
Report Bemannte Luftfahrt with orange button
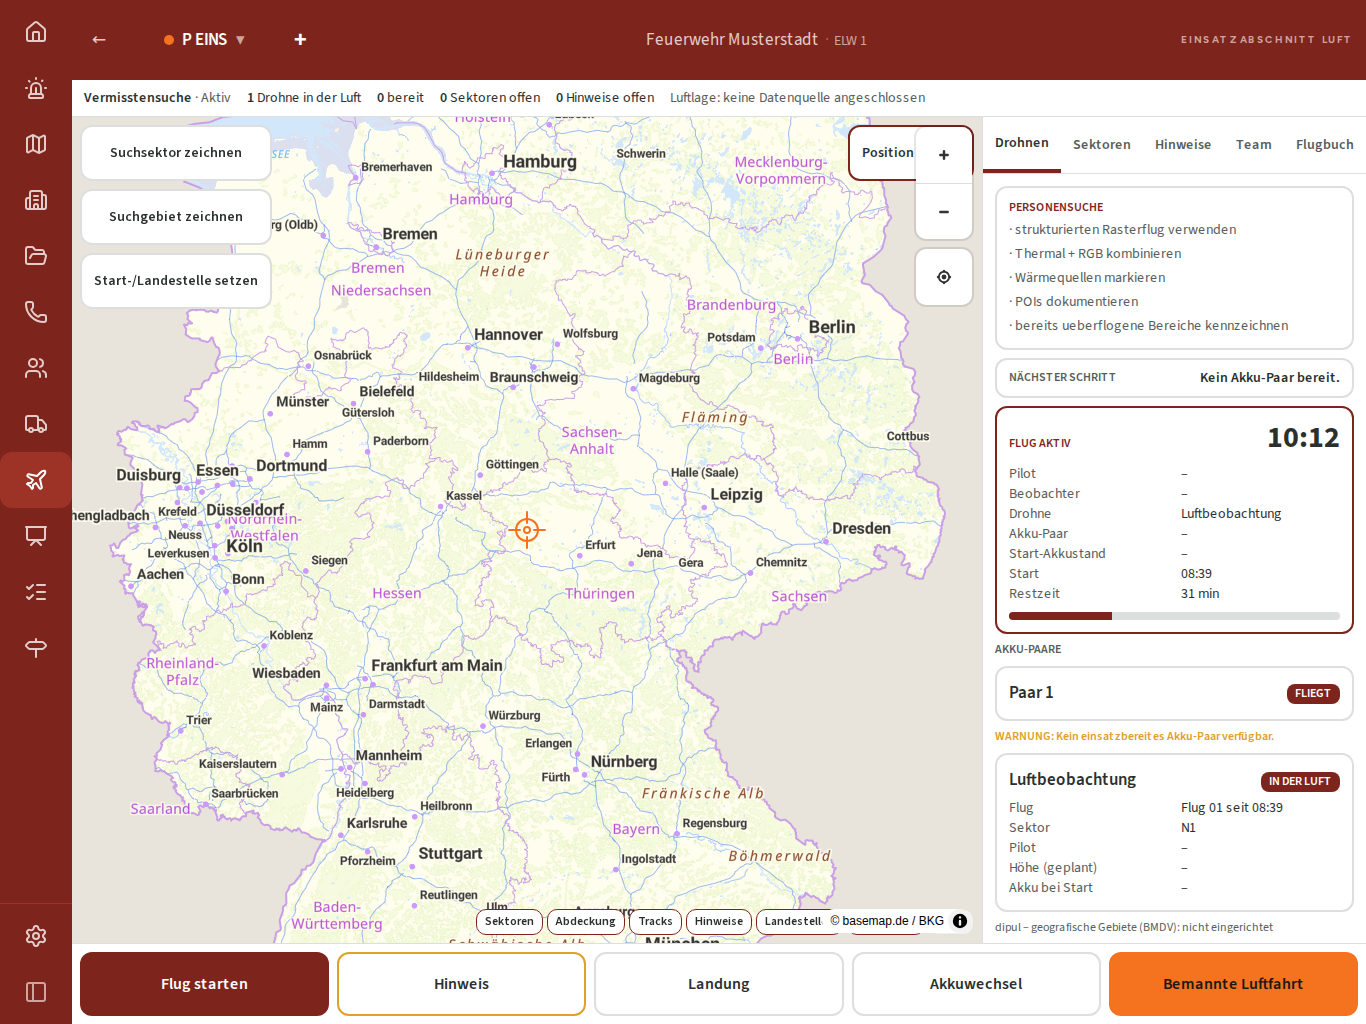1233,984
